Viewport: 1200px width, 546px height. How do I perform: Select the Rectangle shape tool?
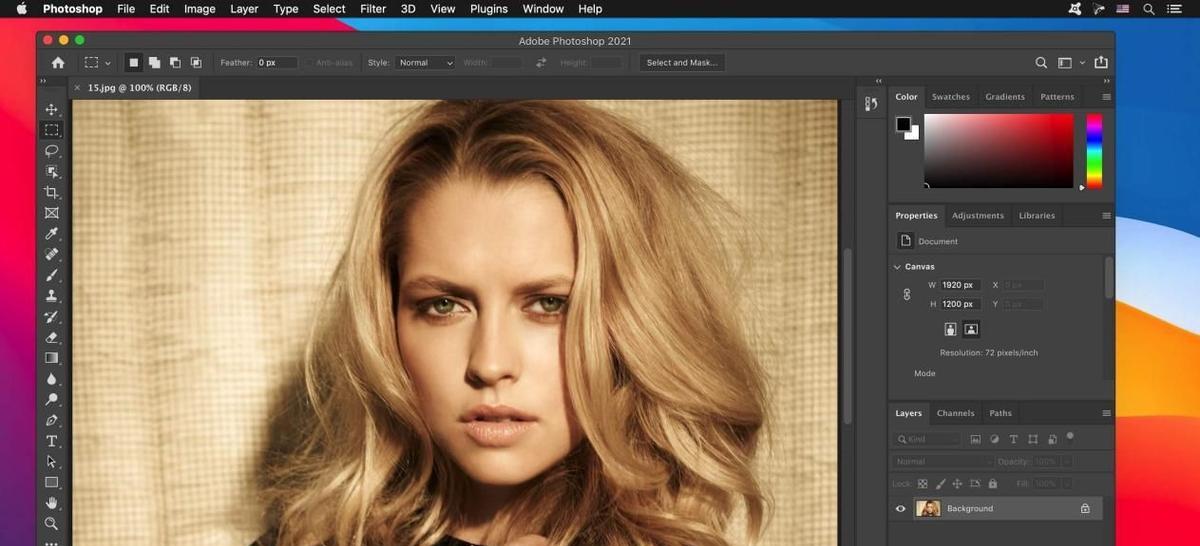coord(52,482)
